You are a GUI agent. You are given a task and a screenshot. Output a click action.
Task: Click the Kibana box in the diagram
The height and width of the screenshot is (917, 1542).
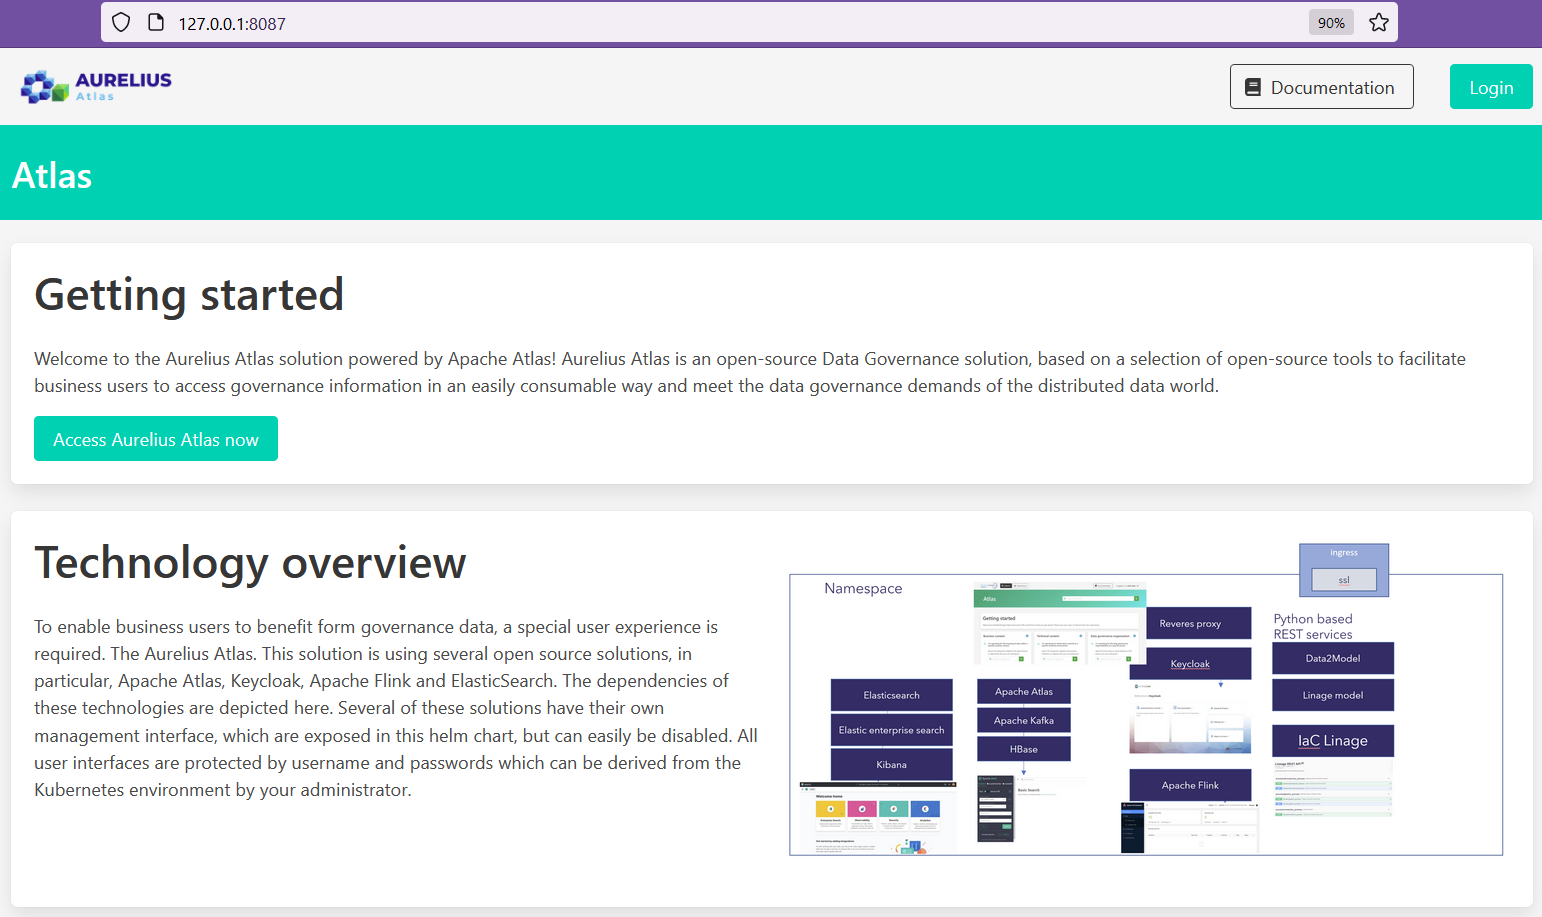click(892, 765)
